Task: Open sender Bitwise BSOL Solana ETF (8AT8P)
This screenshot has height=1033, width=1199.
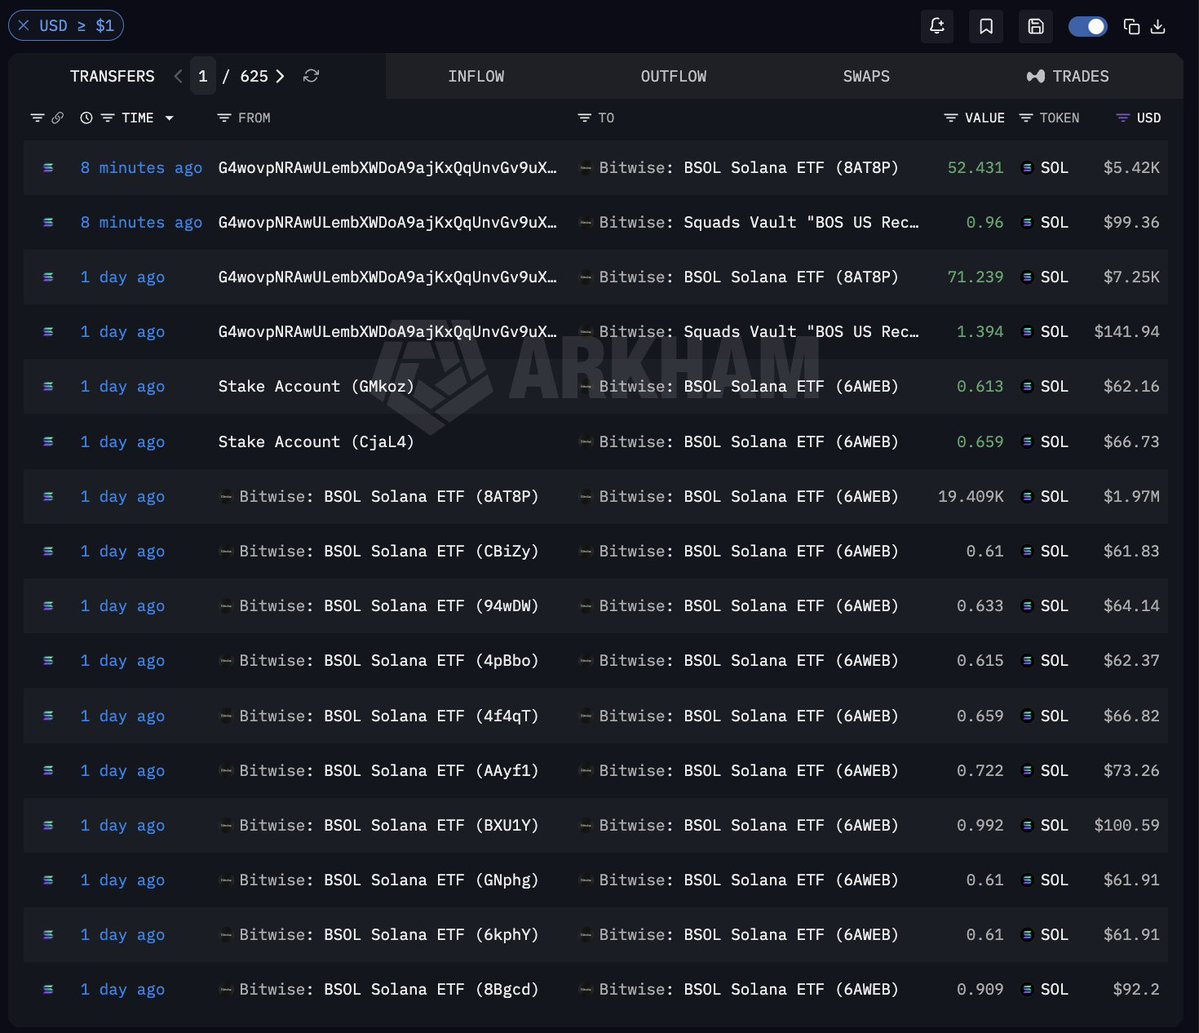Action: click(x=388, y=496)
